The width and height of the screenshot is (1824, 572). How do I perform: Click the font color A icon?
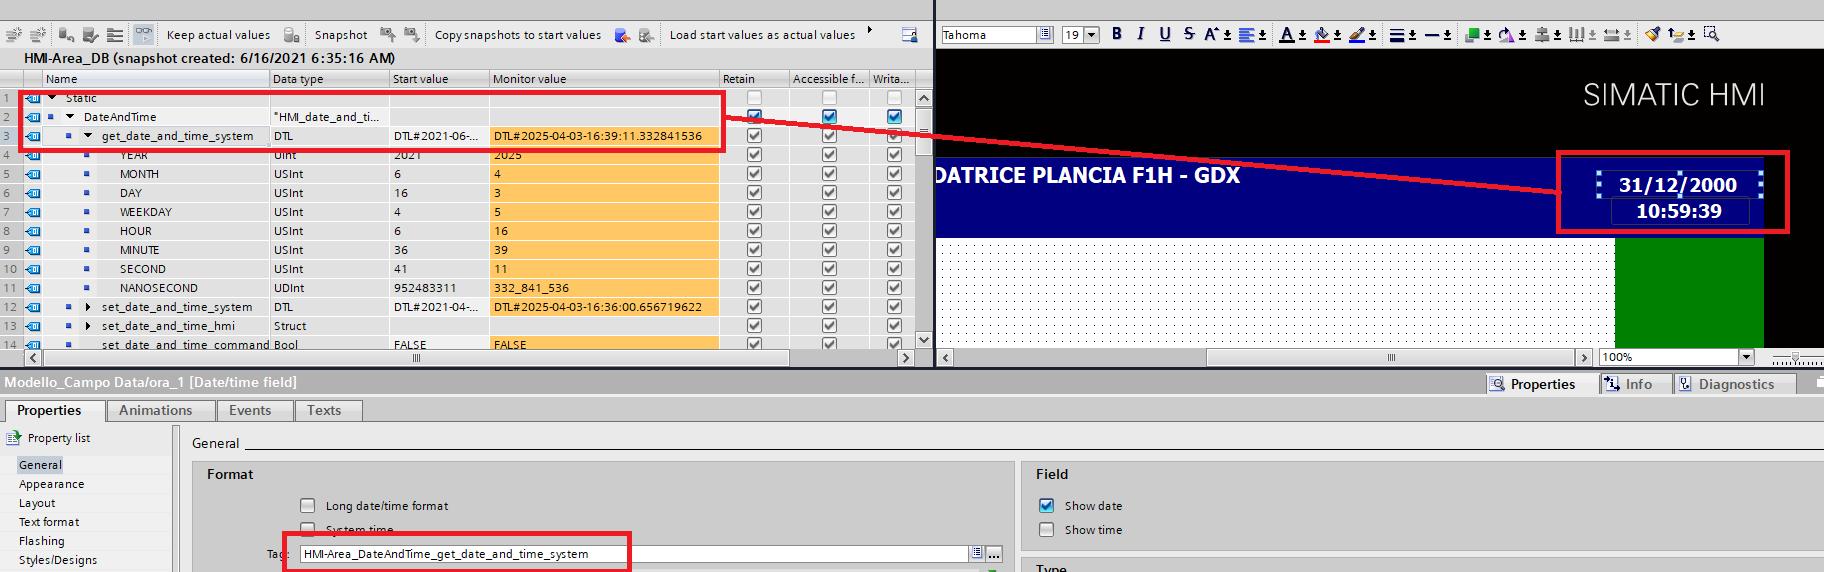1287,35
